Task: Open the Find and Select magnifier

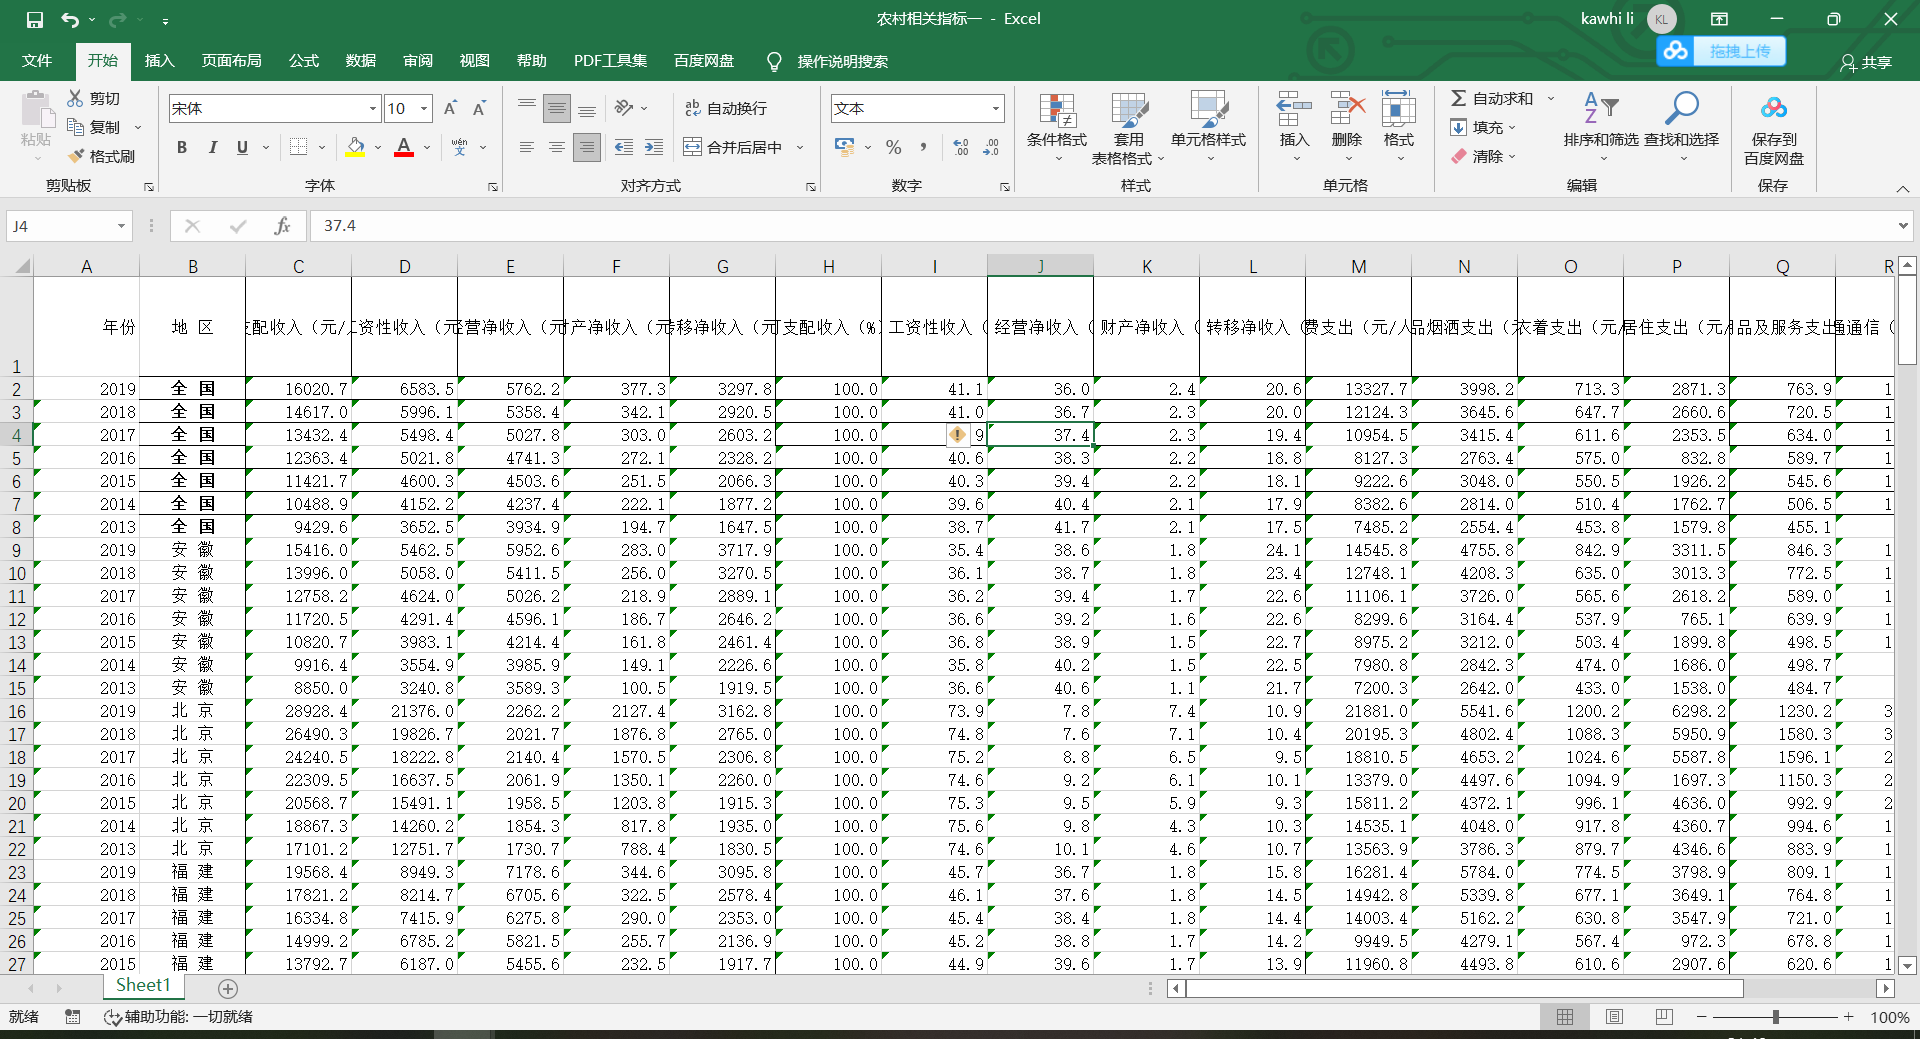Action: [x=1681, y=108]
